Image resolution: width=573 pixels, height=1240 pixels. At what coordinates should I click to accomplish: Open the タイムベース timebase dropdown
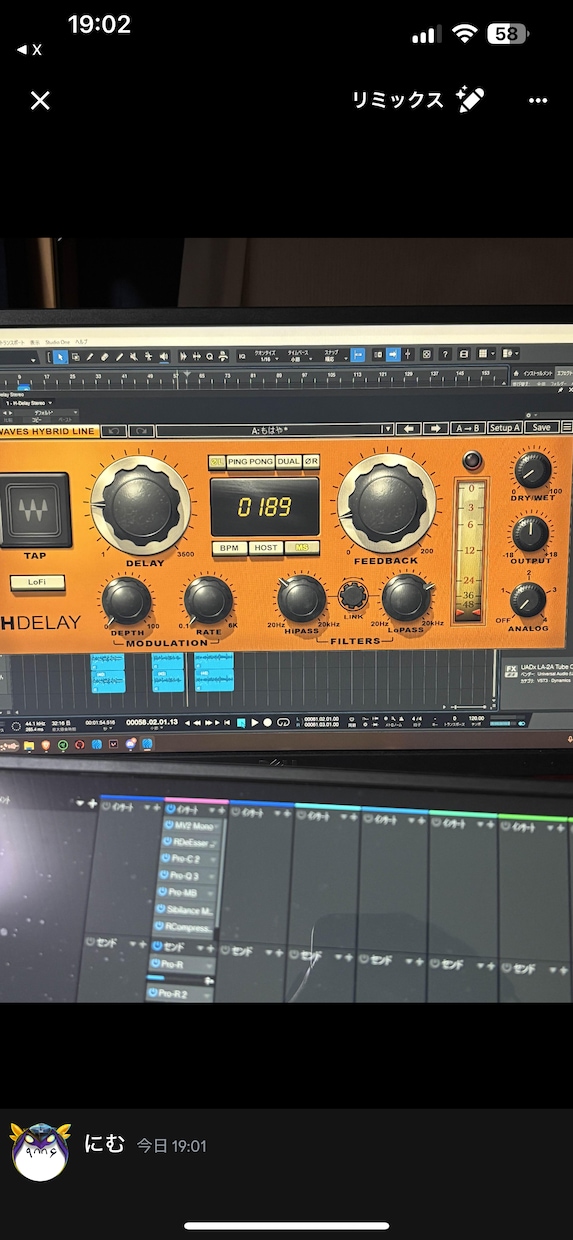click(299, 355)
